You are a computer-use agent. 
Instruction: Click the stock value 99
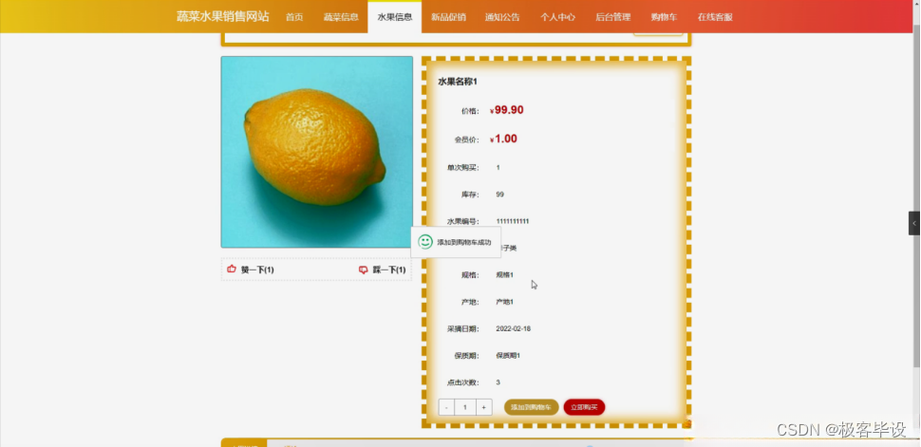pyautogui.click(x=500, y=194)
